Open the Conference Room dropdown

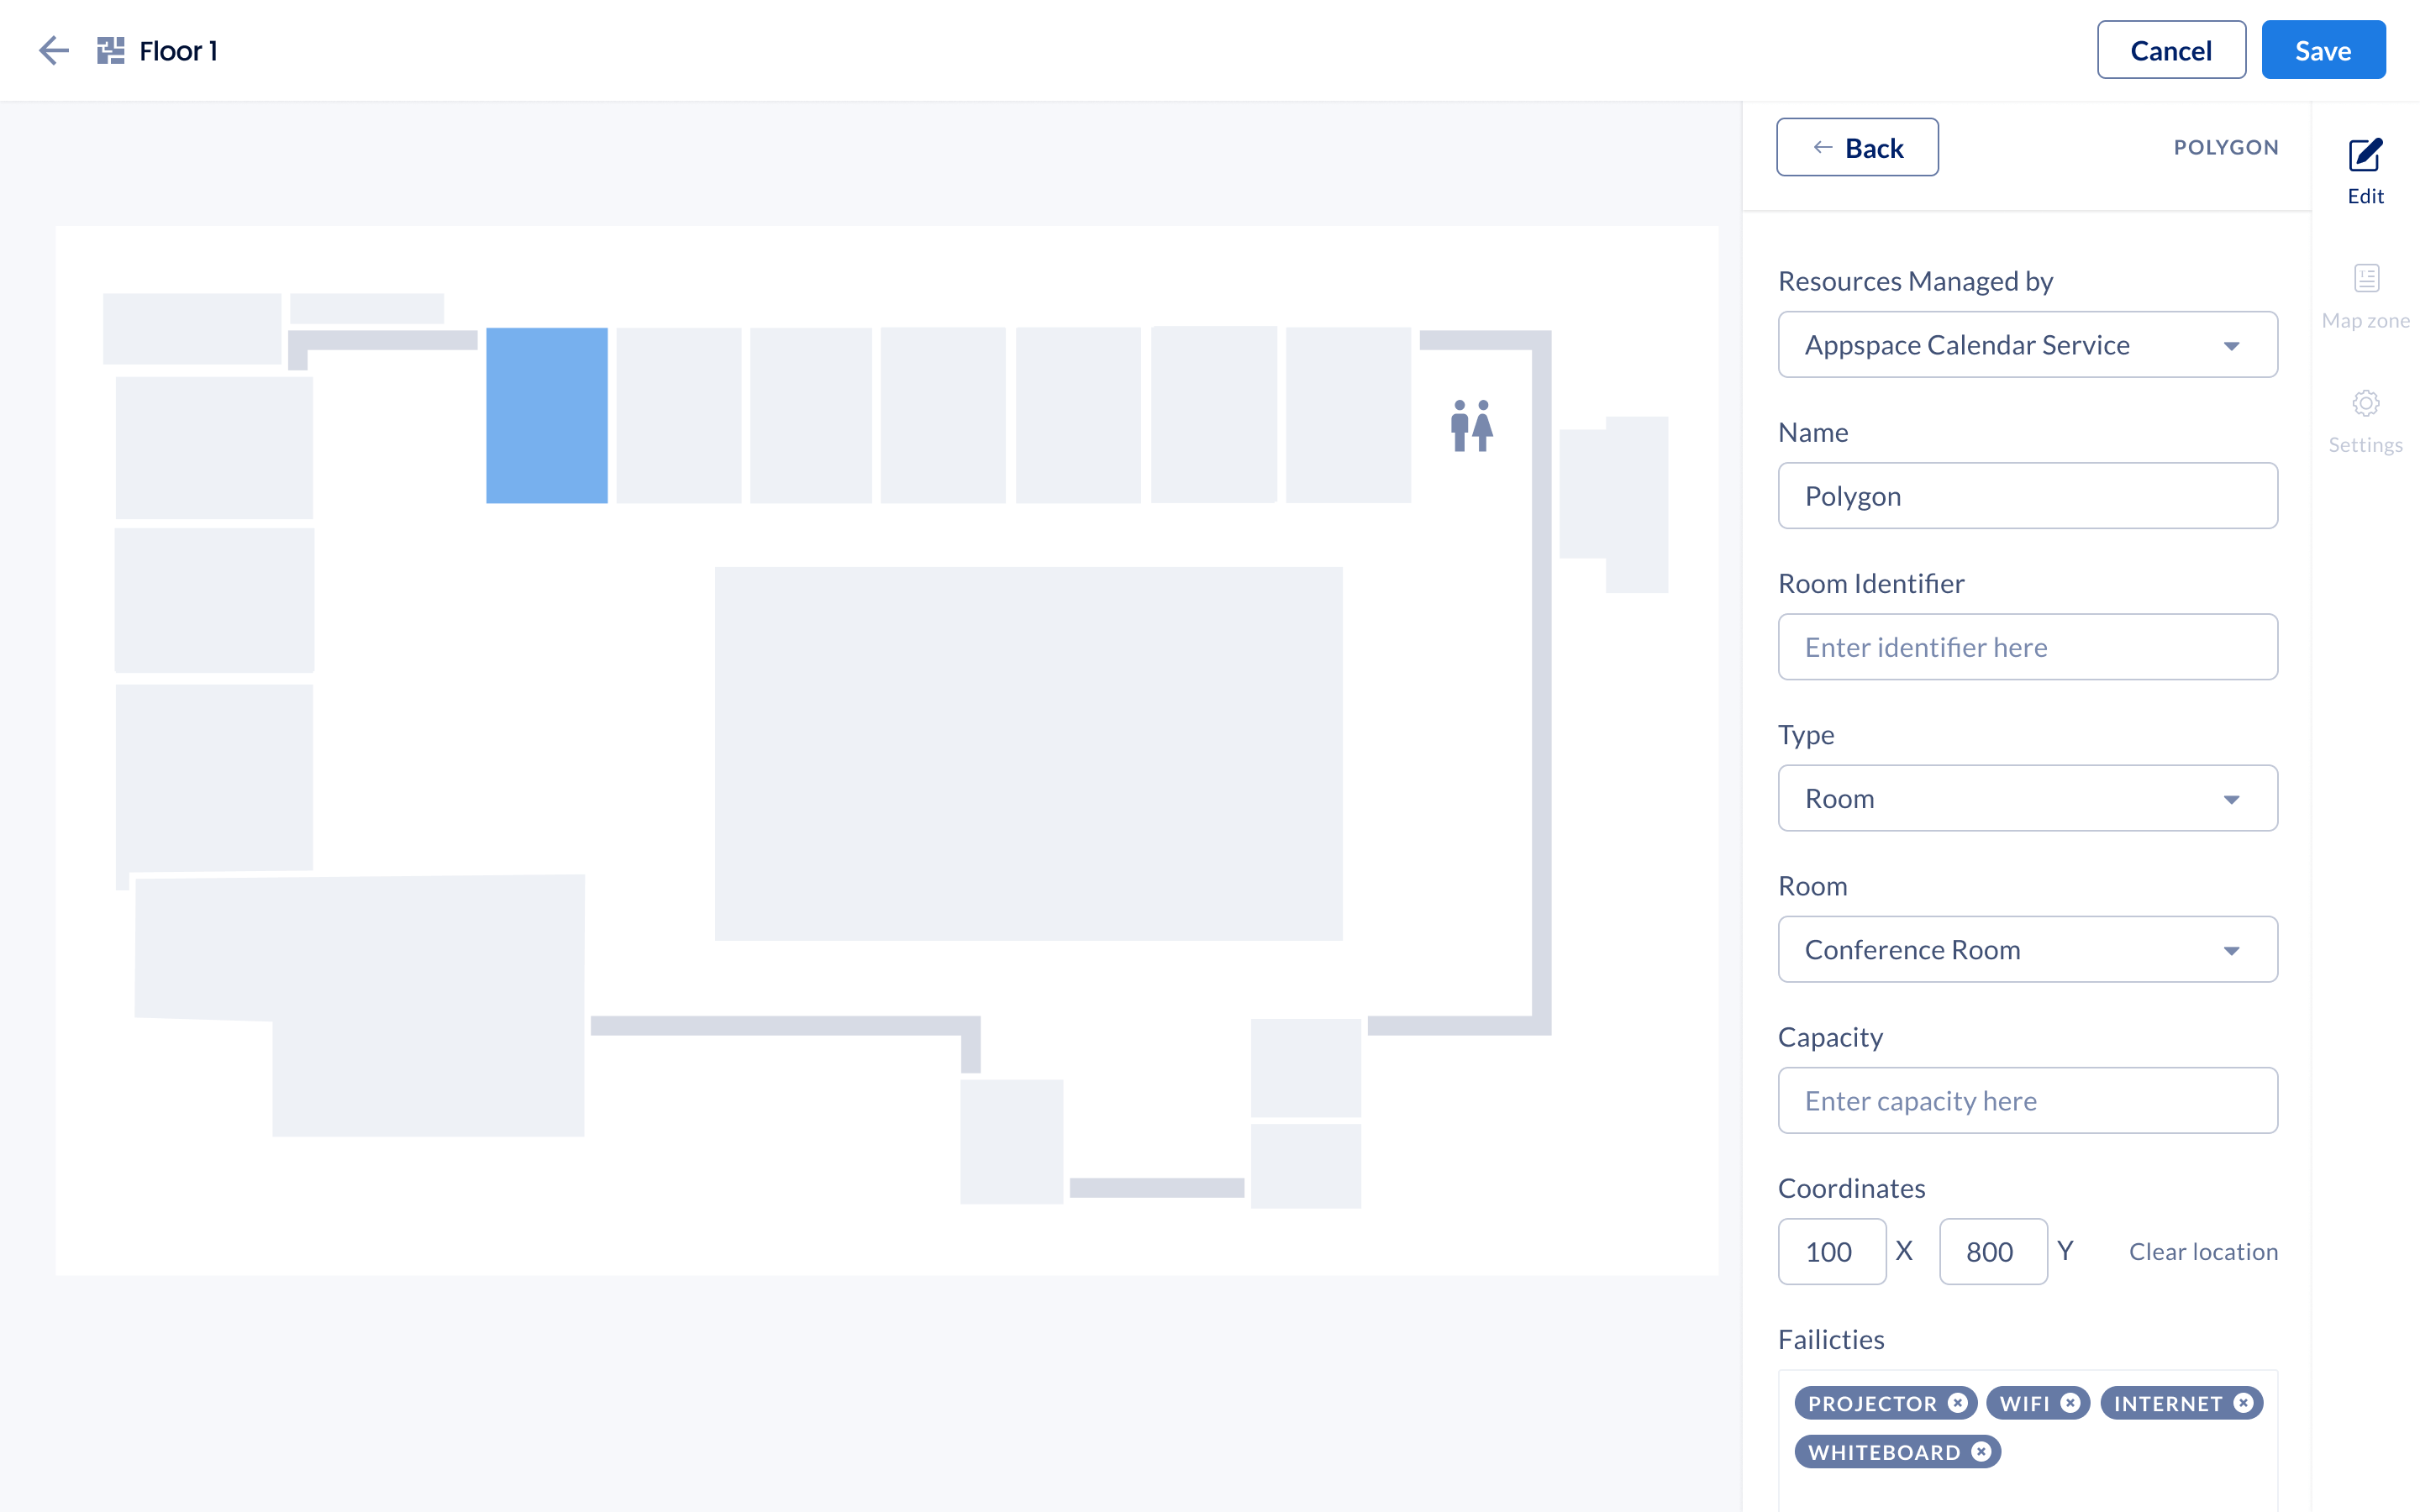click(2027, 949)
